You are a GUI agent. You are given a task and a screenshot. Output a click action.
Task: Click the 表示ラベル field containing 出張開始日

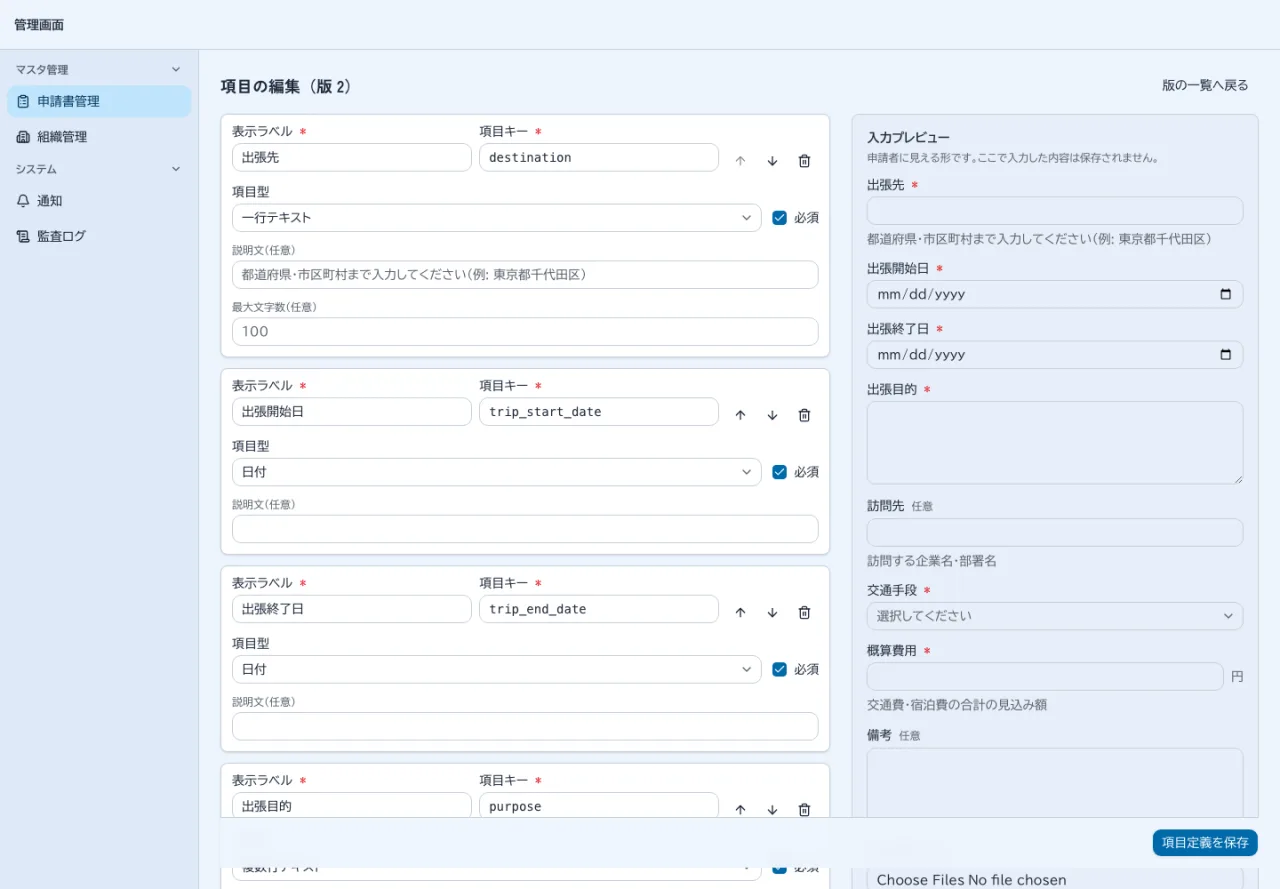pyautogui.click(x=352, y=412)
